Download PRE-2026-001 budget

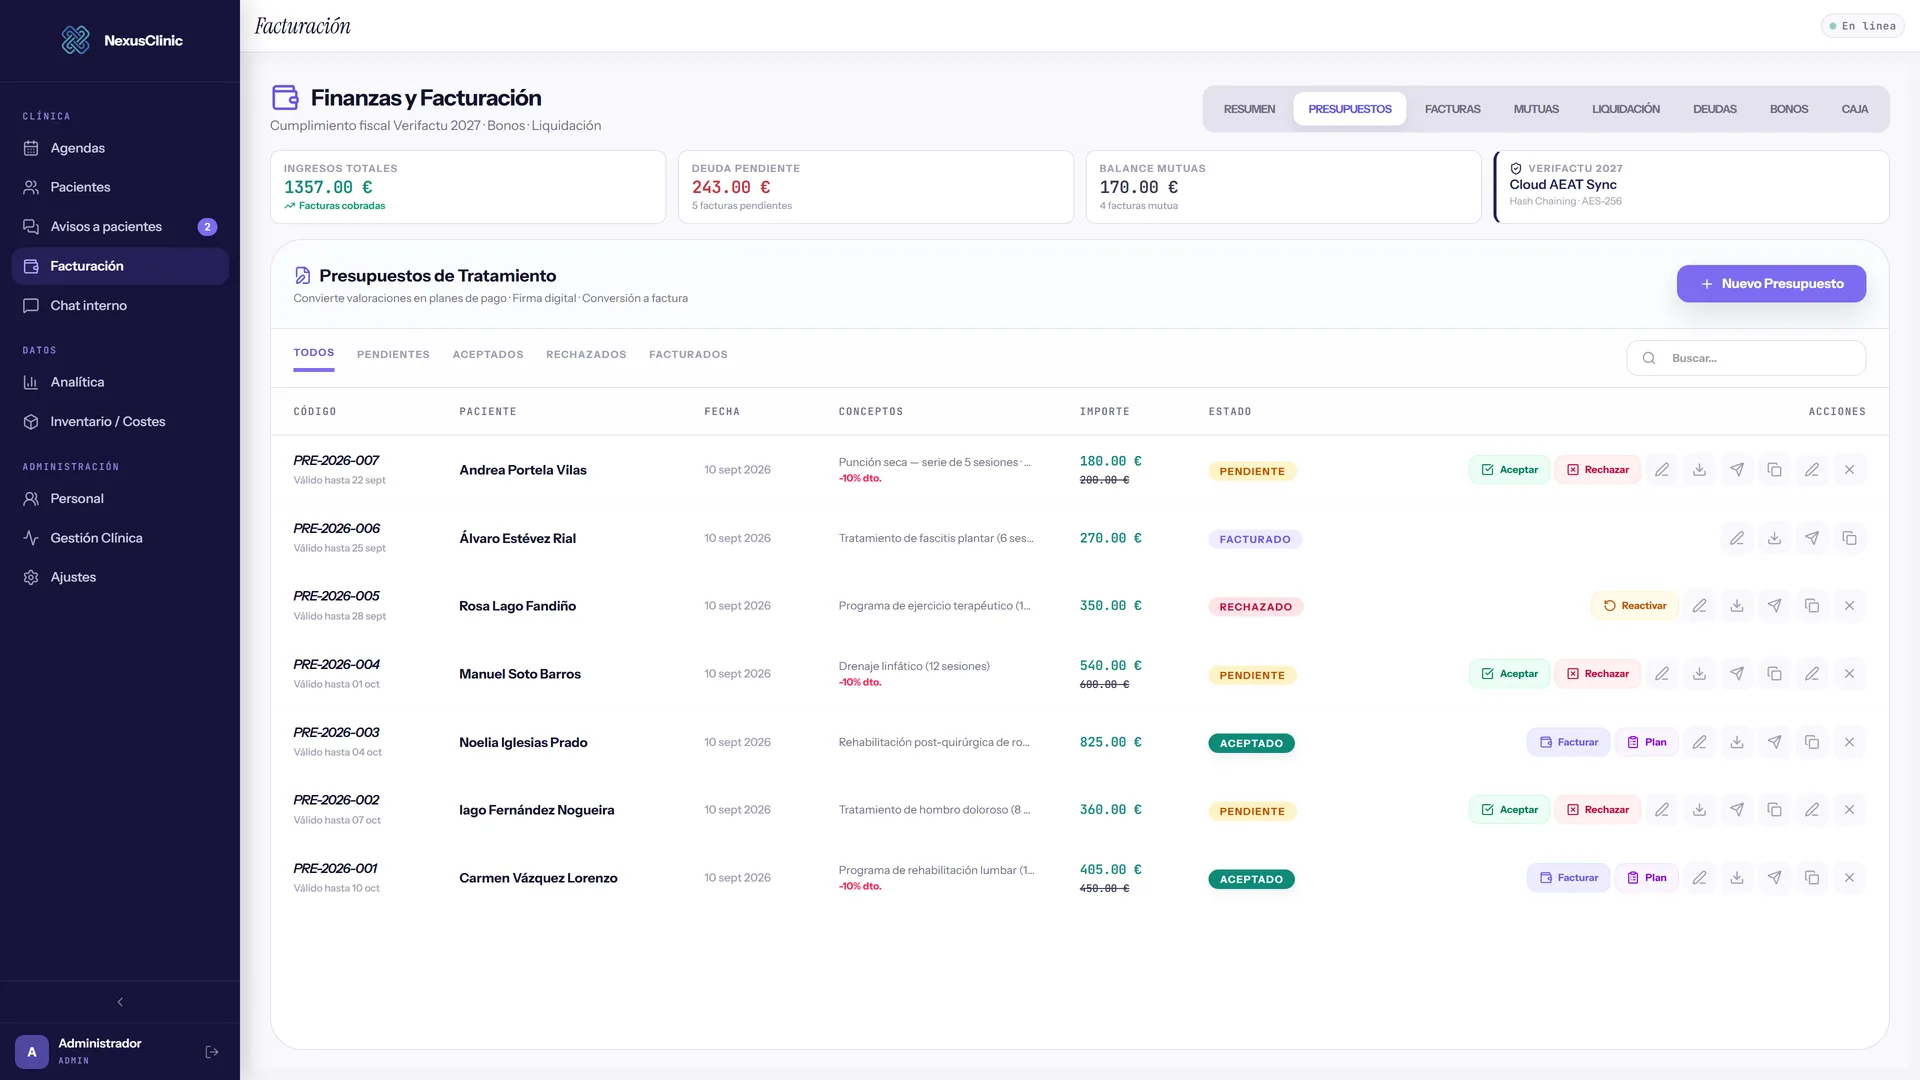[1737, 878]
